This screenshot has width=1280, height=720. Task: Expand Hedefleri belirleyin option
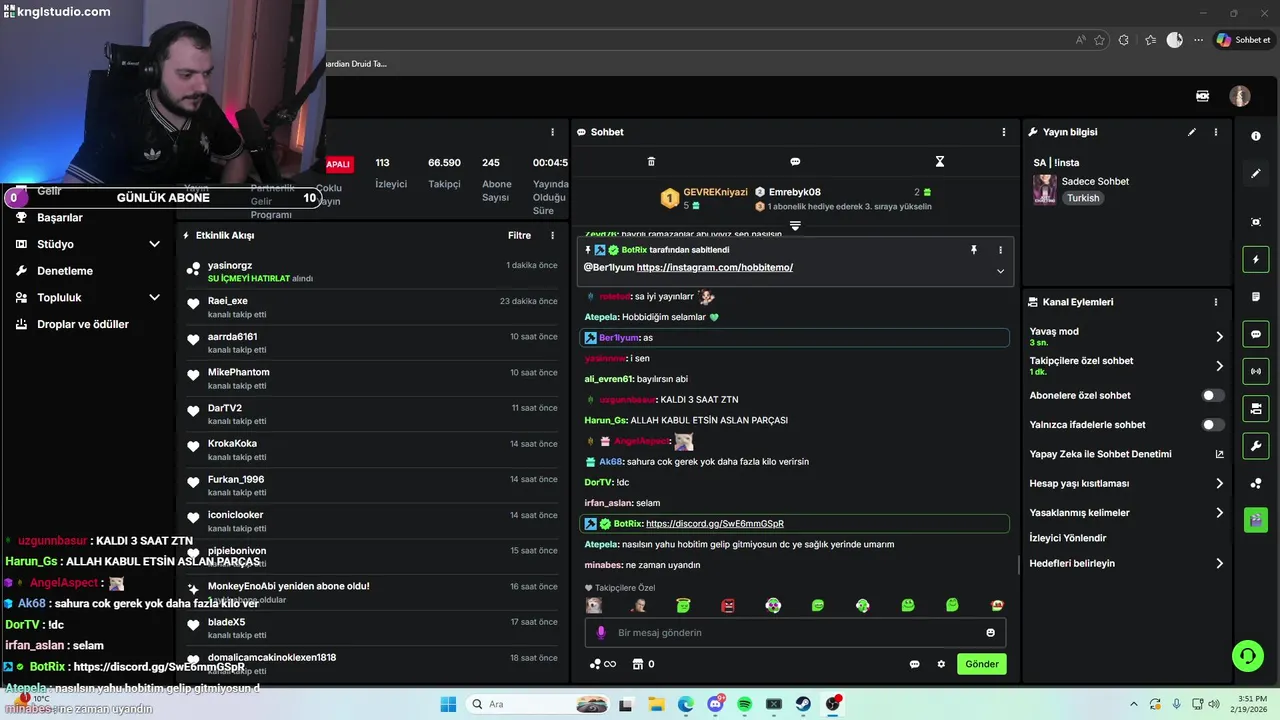point(1219,564)
